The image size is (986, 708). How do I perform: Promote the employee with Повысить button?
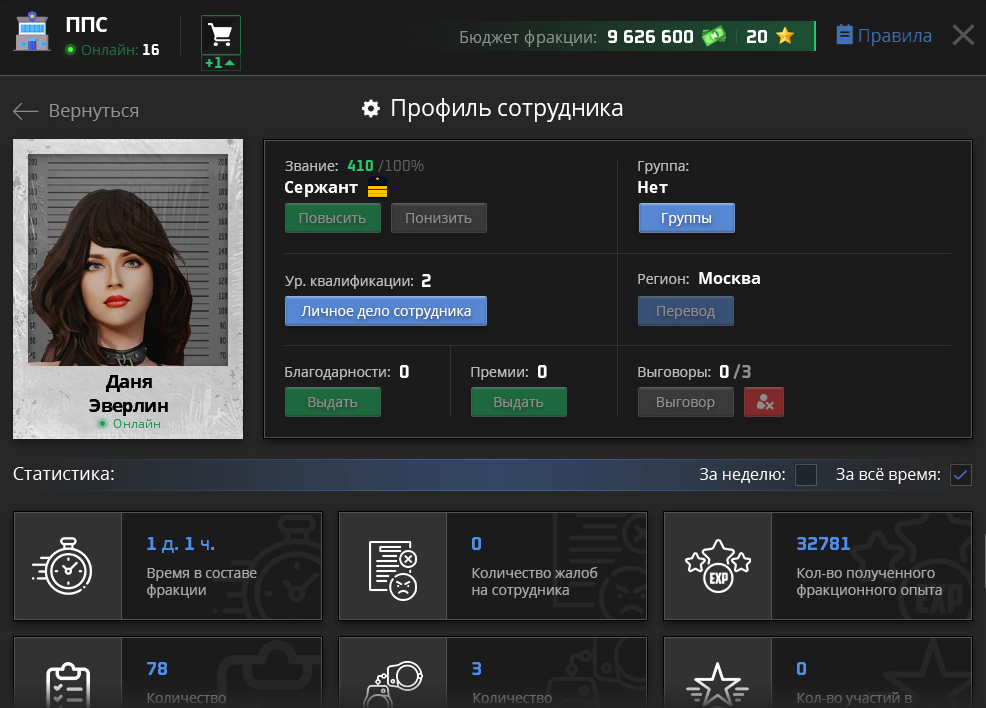(332, 218)
